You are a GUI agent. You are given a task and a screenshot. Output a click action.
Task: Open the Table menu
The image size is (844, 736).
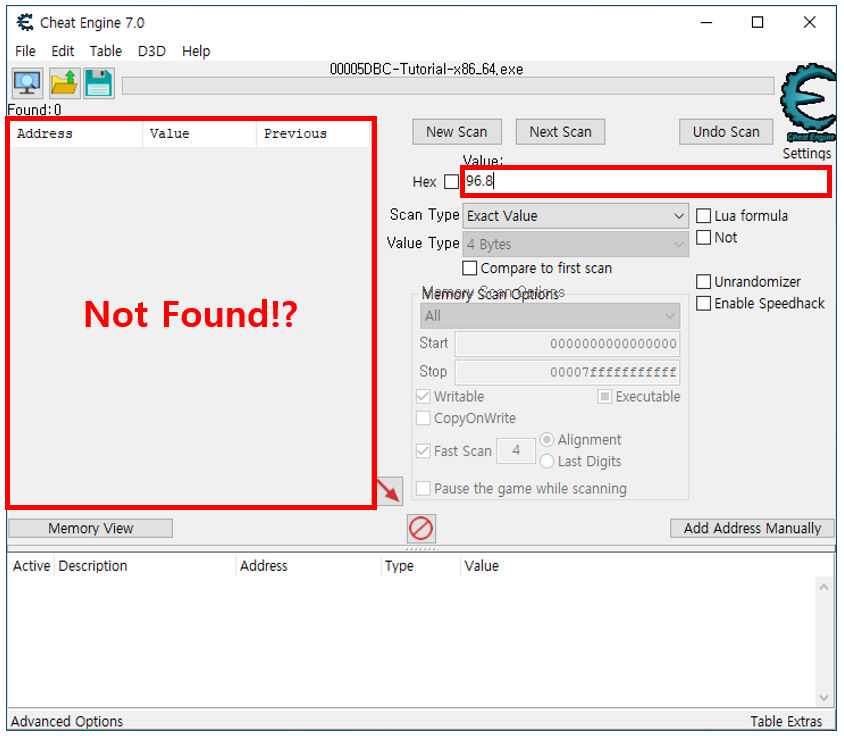point(106,51)
